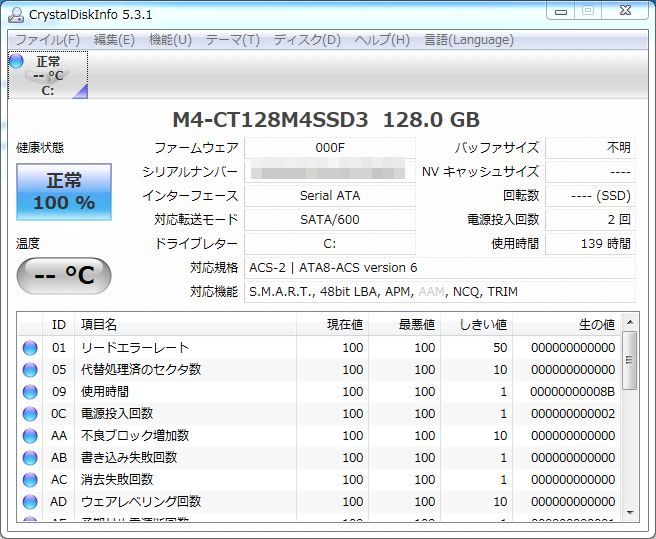Click the 温度 label
Viewport: 656px width, 539px height.
coord(28,243)
